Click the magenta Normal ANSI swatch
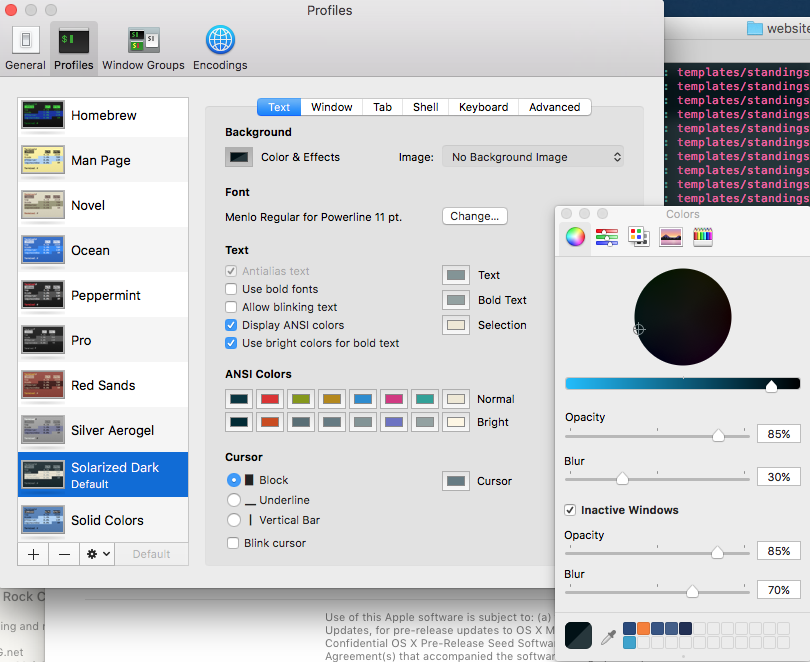The image size is (810, 662). 394,399
